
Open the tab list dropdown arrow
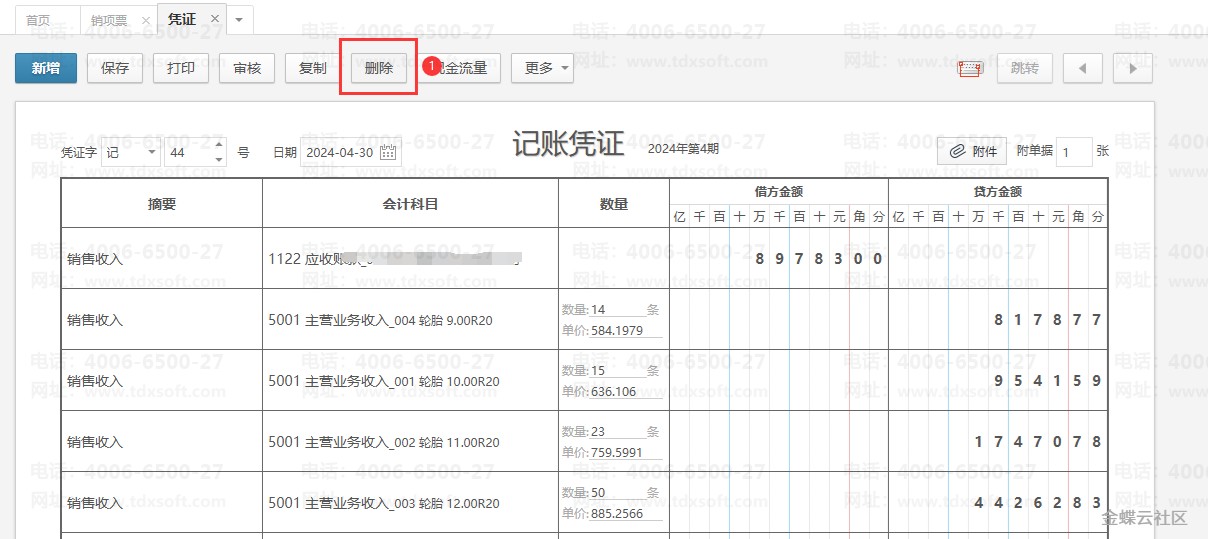pos(239,19)
